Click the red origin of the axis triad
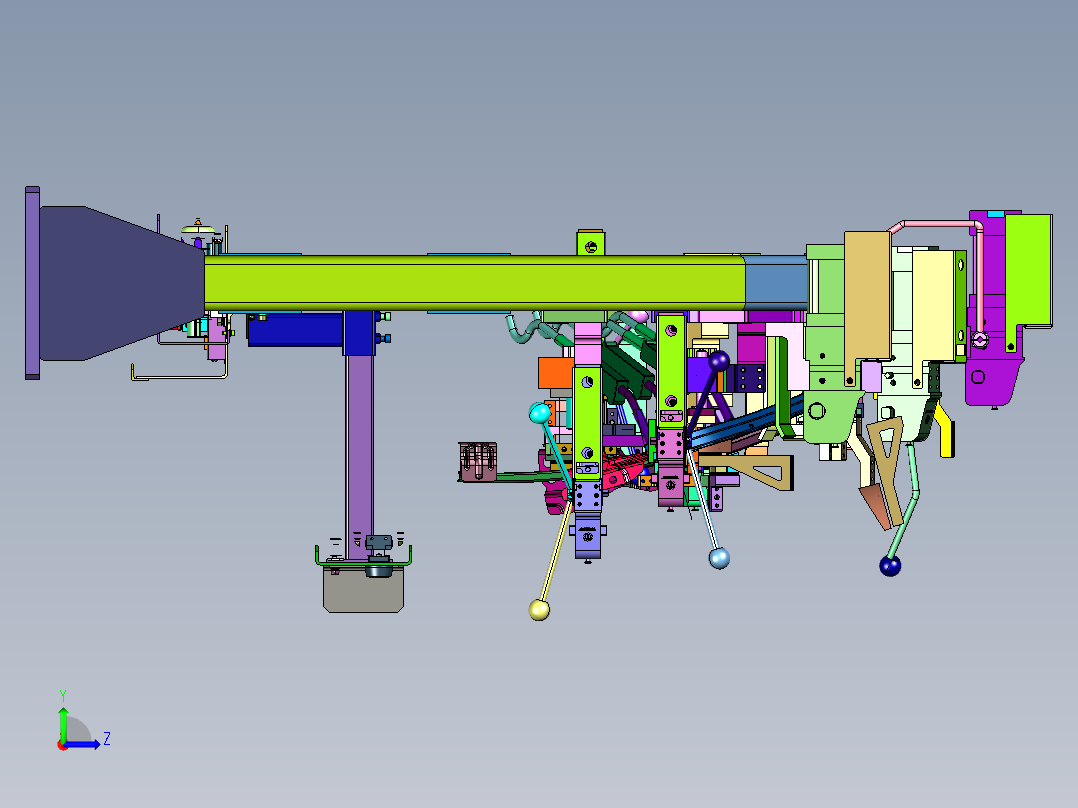Image resolution: width=1078 pixels, height=808 pixels. [62, 745]
